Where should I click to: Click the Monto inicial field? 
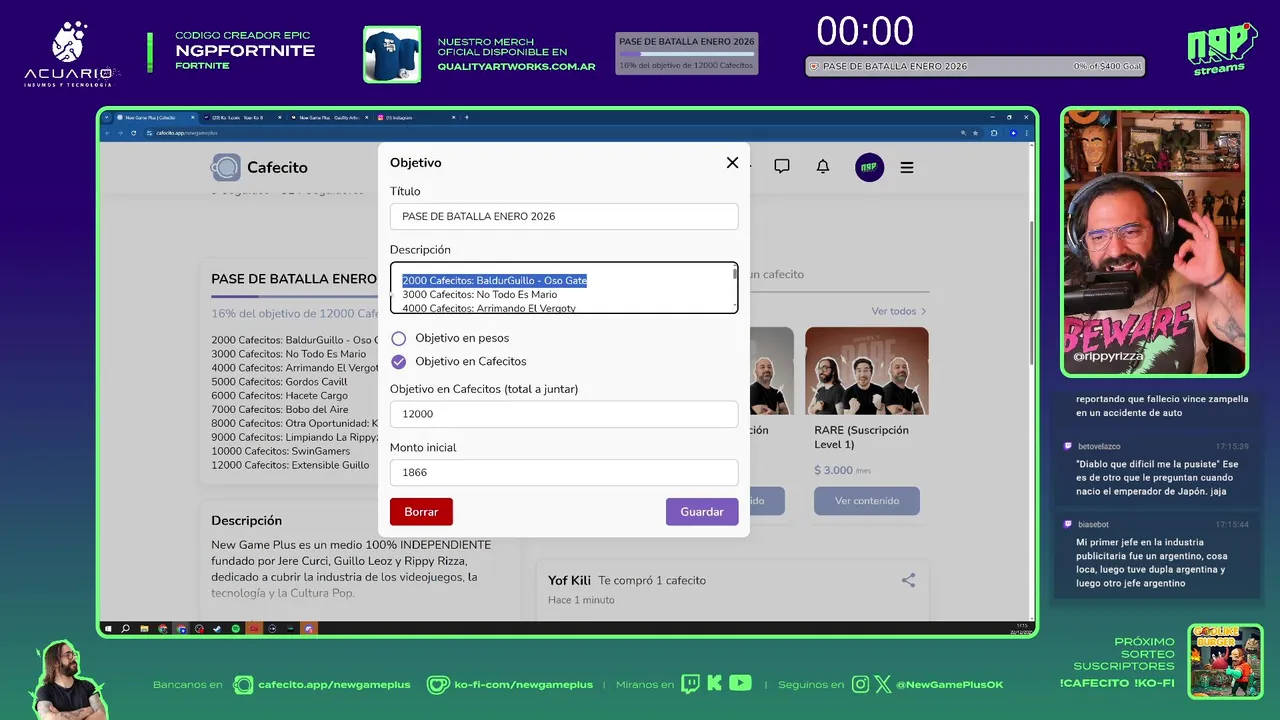pyautogui.click(x=564, y=472)
